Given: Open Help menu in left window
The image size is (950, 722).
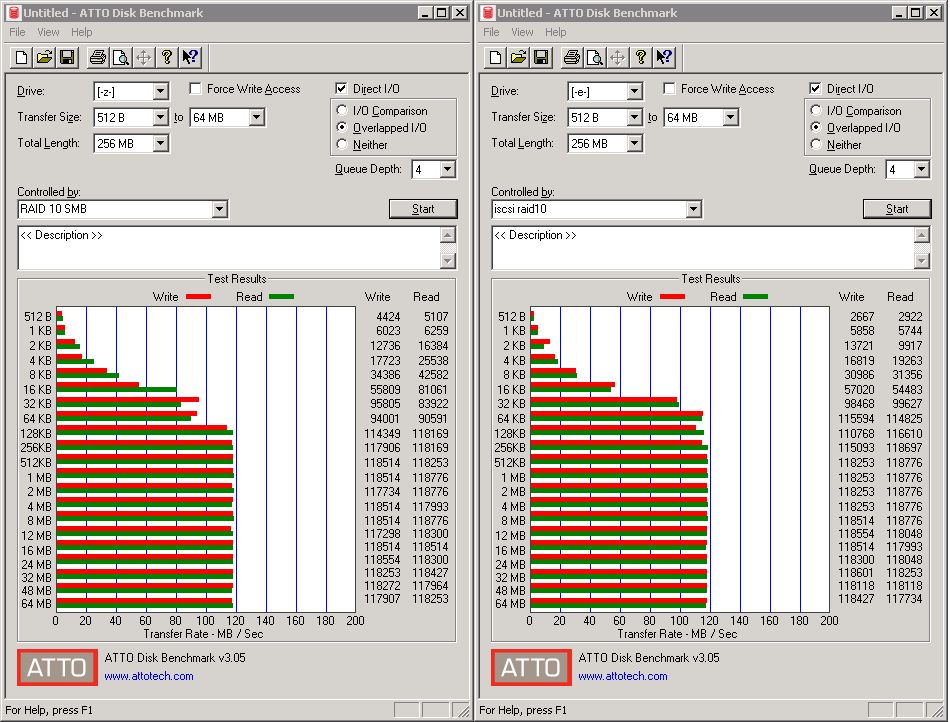Looking at the screenshot, I should pos(82,32).
